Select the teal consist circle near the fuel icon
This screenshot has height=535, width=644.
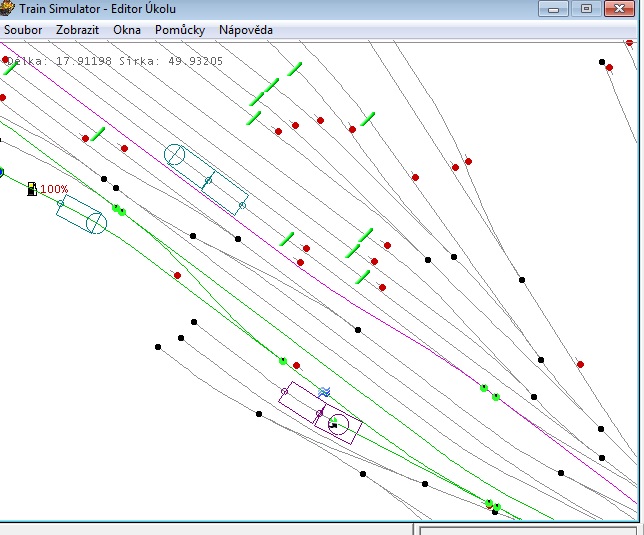point(97,223)
